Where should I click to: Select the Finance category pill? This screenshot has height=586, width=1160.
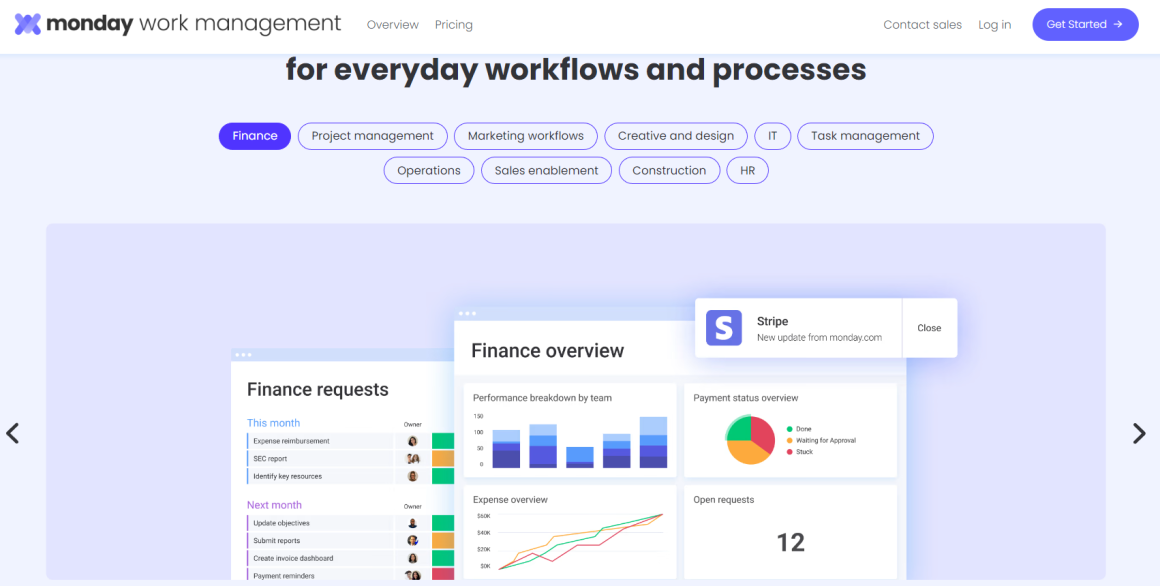click(x=254, y=136)
